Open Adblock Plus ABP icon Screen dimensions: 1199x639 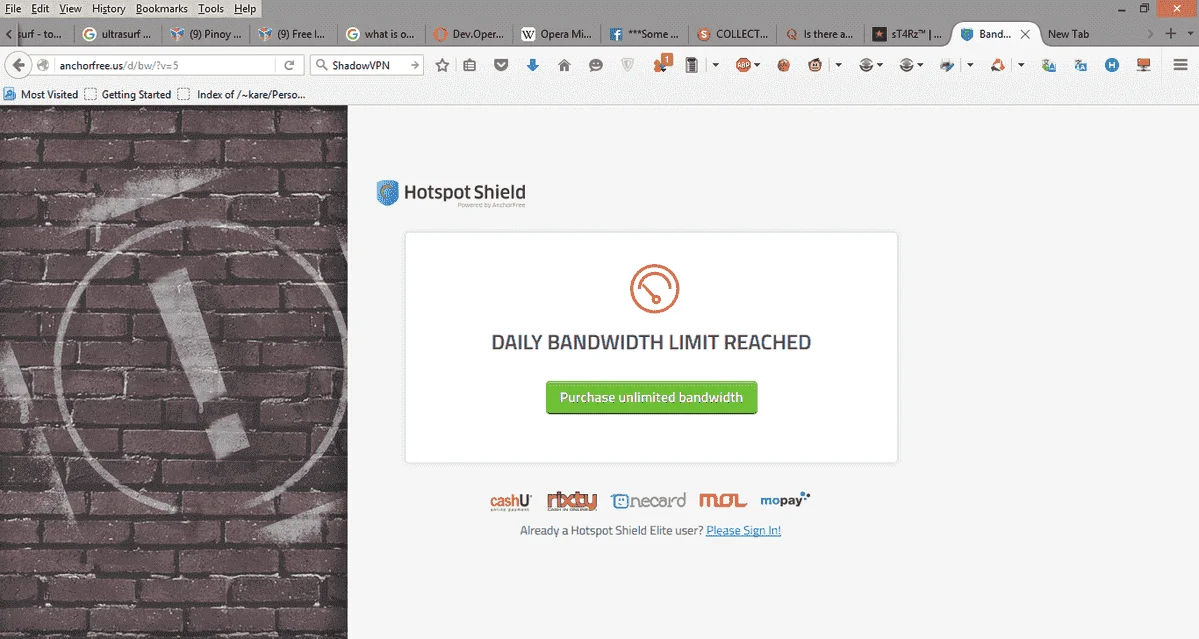[743, 66]
